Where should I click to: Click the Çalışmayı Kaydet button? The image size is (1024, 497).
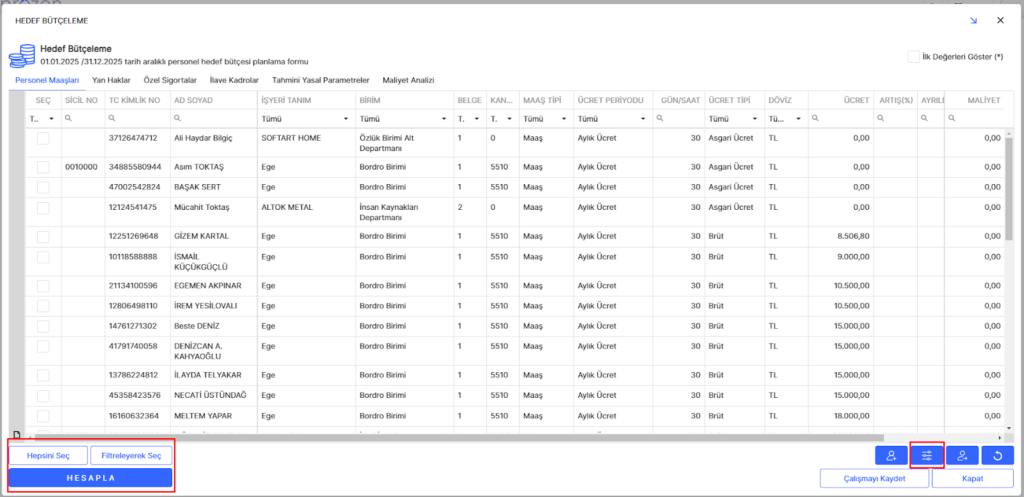873,479
